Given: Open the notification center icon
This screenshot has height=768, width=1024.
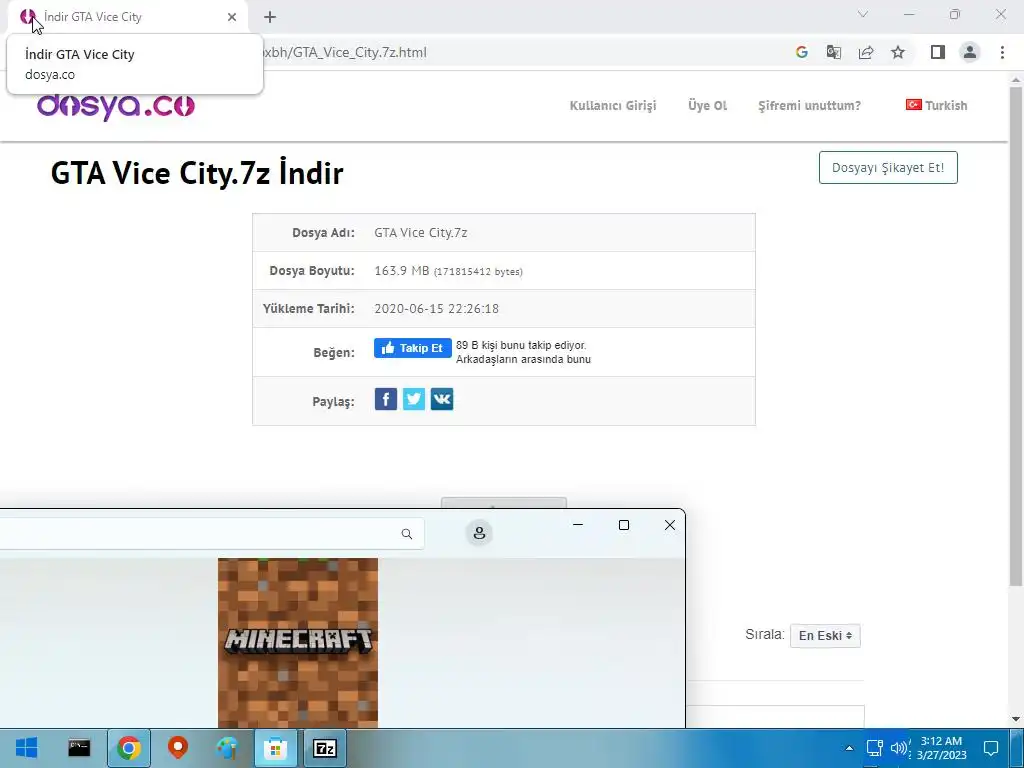Looking at the screenshot, I should click(x=991, y=748).
